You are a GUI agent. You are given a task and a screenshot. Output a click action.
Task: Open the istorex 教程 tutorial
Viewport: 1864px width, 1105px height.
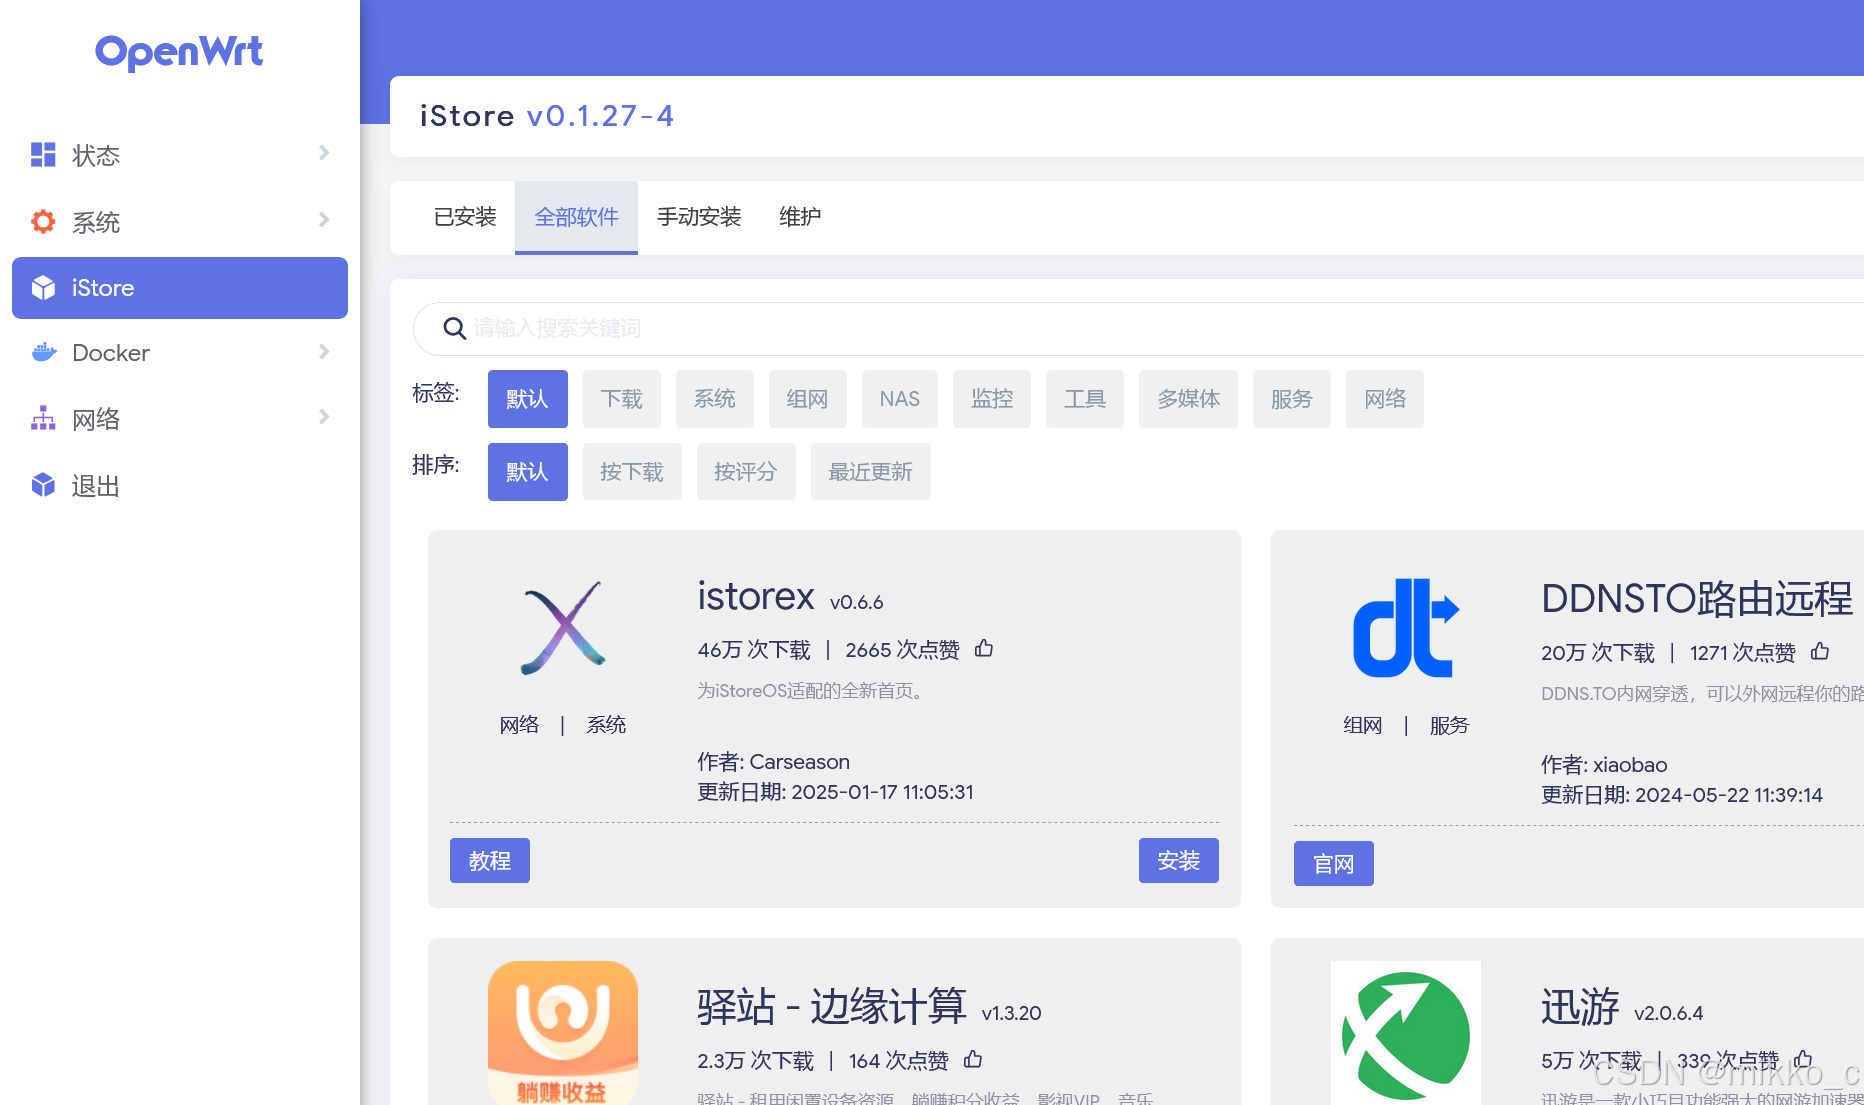[x=490, y=861]
